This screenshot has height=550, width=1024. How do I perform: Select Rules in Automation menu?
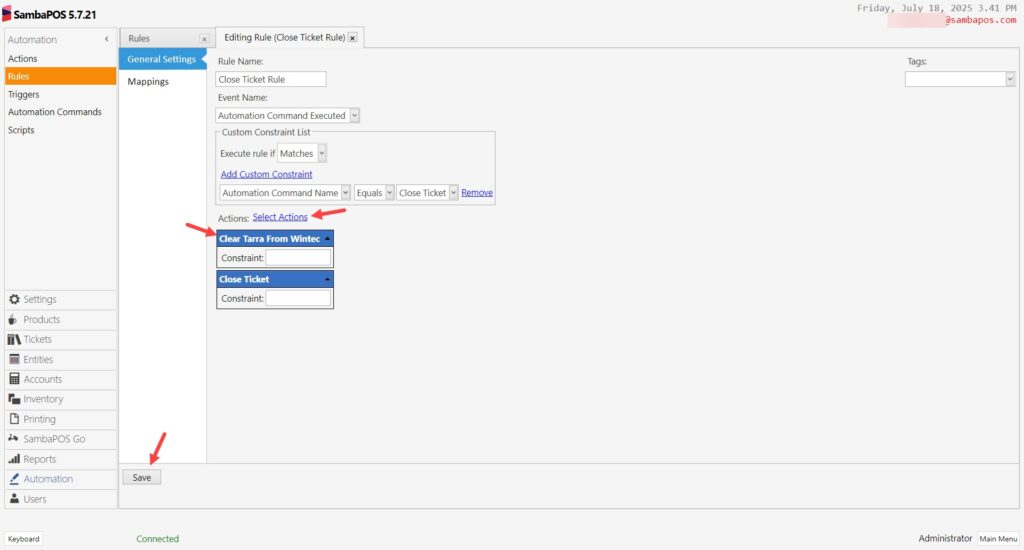(x=60, y=76)
